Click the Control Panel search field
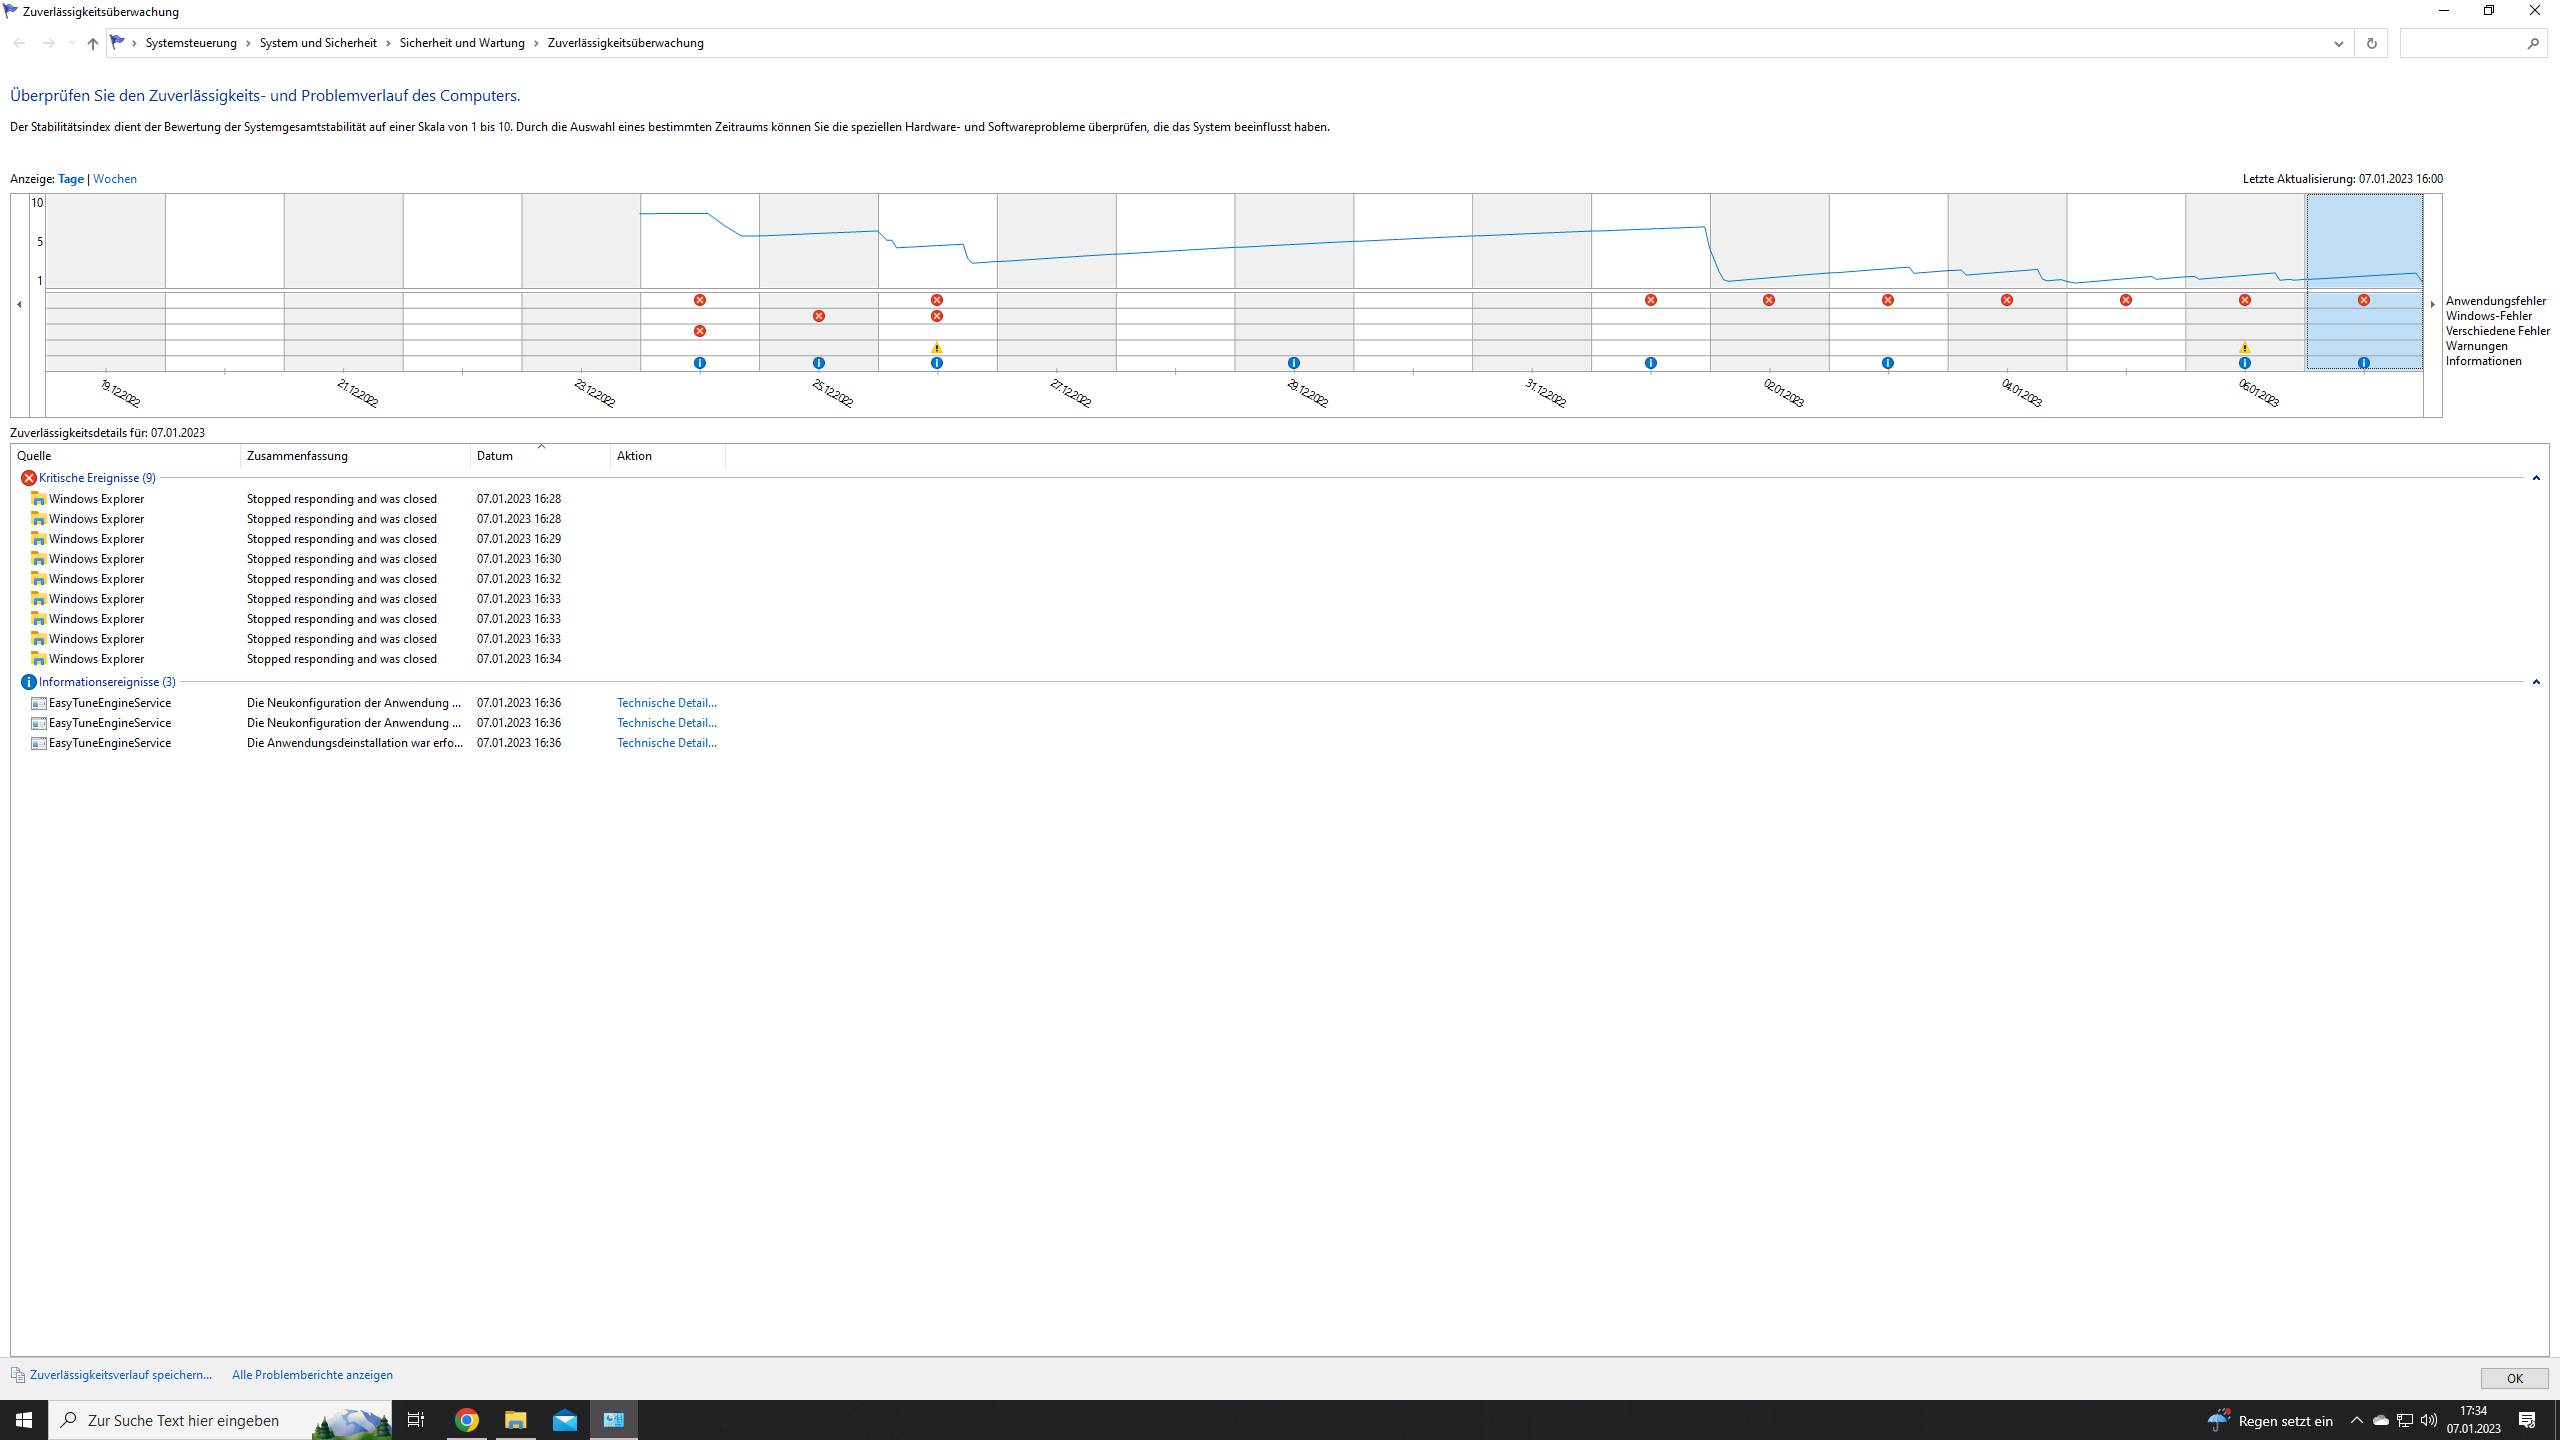 (x=2460, y=43)
